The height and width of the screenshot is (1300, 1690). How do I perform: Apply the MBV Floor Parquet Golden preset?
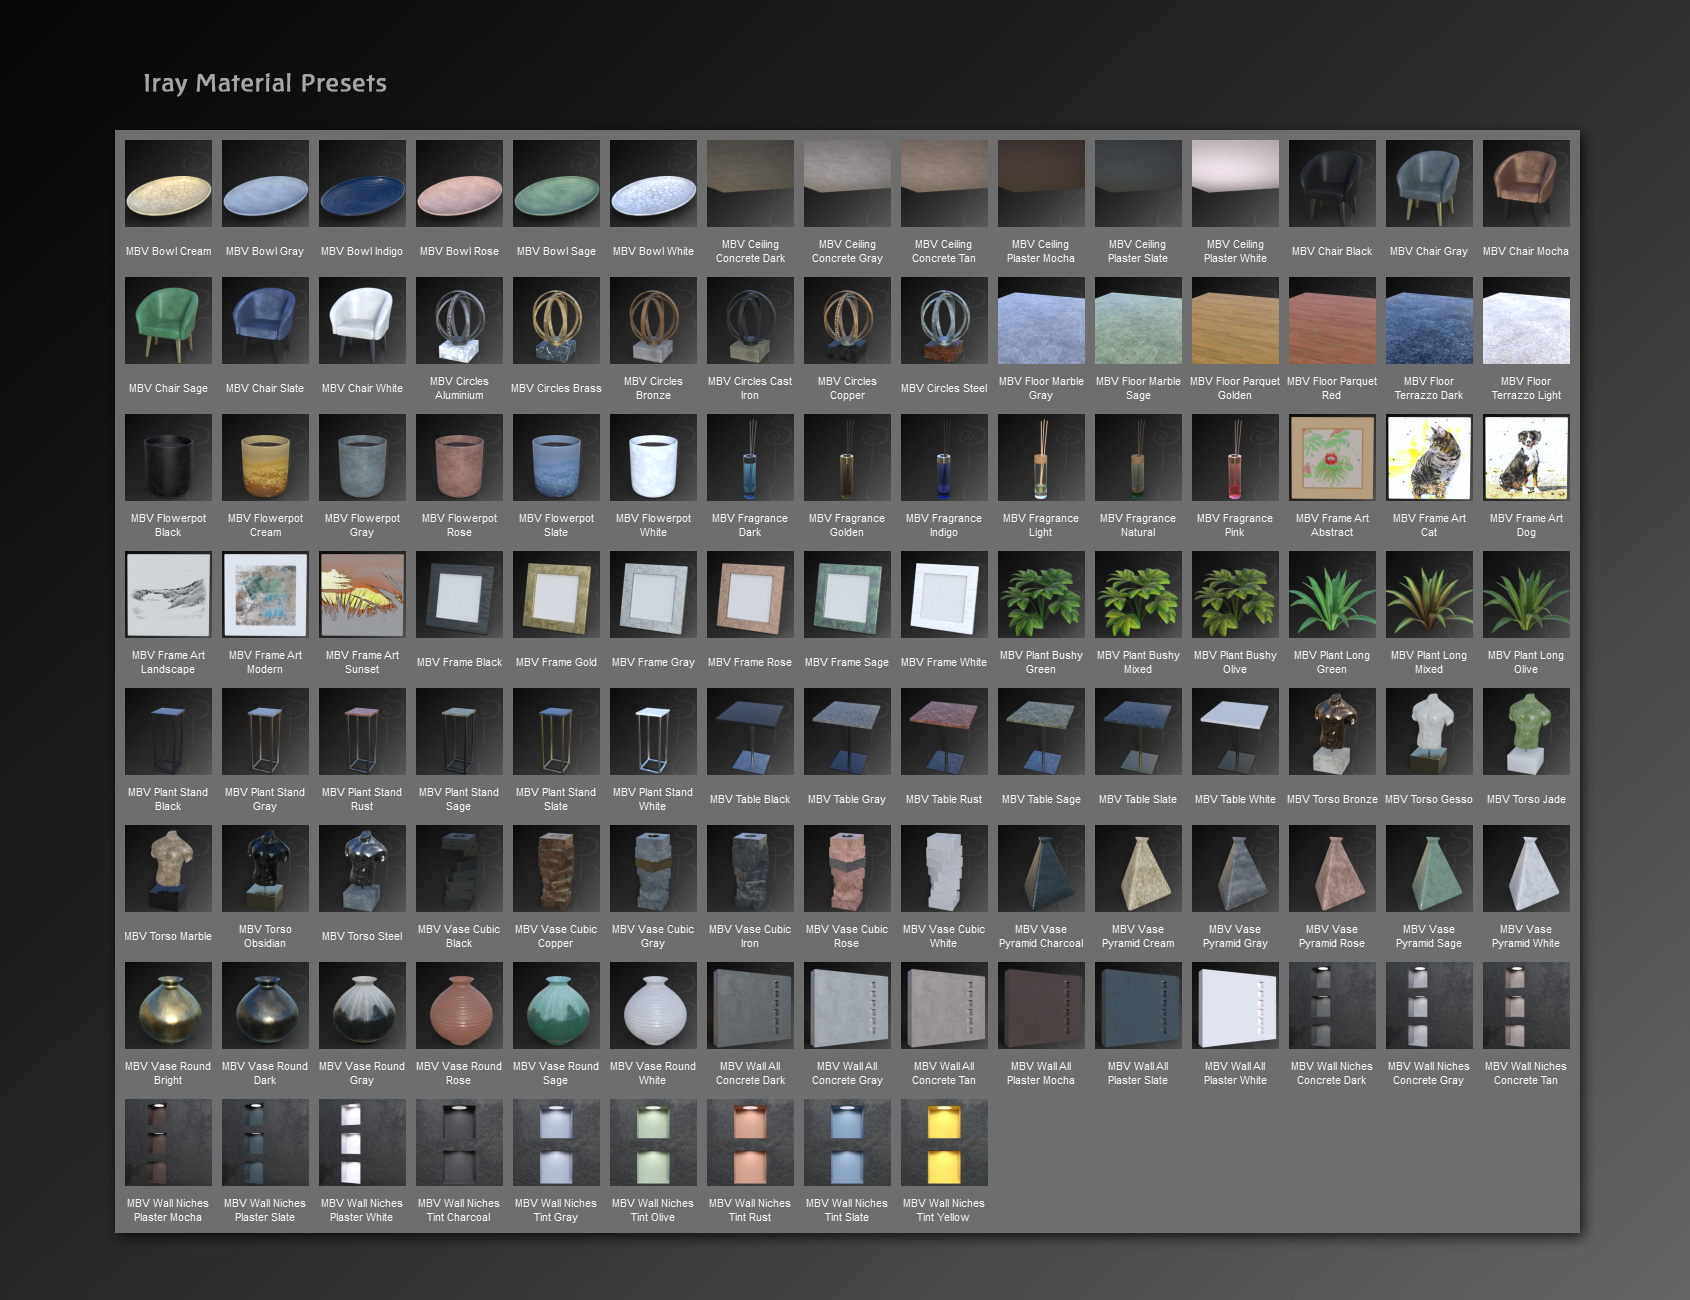point(1235,320)
